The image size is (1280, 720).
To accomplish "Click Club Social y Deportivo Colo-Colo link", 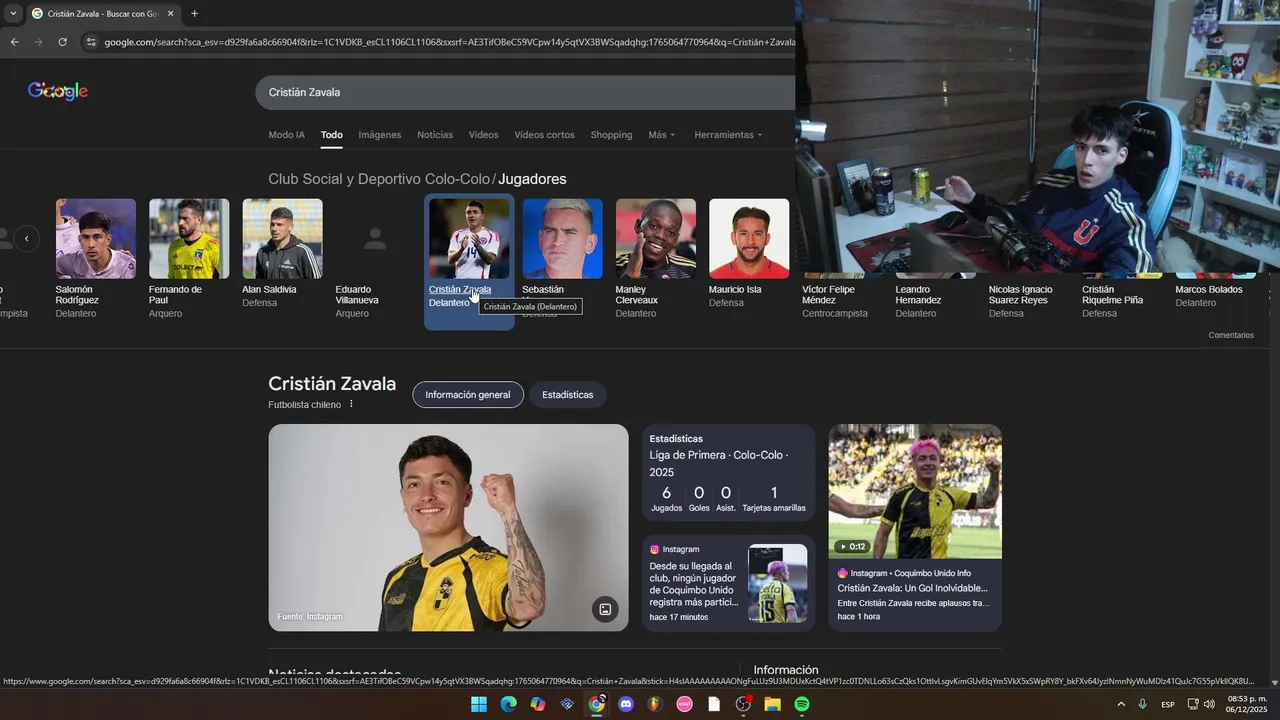I will 379,179.
